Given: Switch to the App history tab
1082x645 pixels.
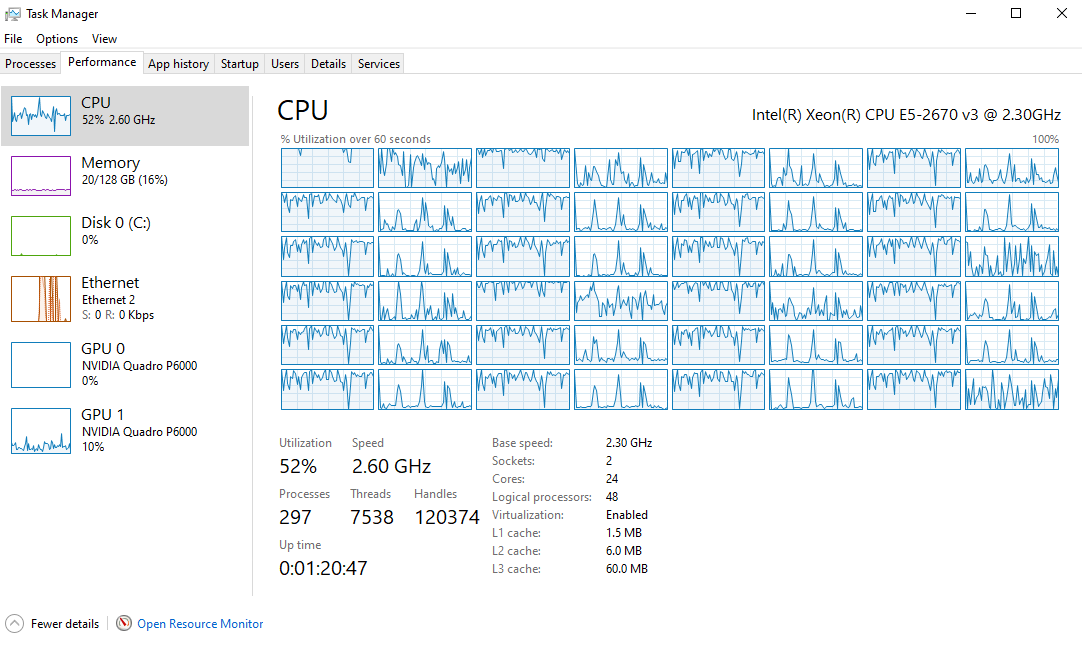Looking at the screenshot, I should click(178, 62).
